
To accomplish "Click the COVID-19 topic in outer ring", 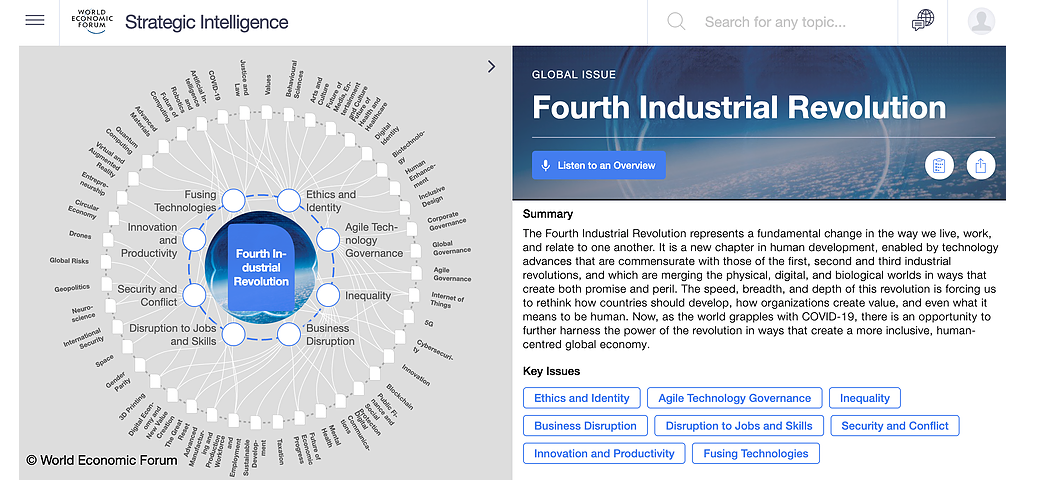I will point(214,87).
